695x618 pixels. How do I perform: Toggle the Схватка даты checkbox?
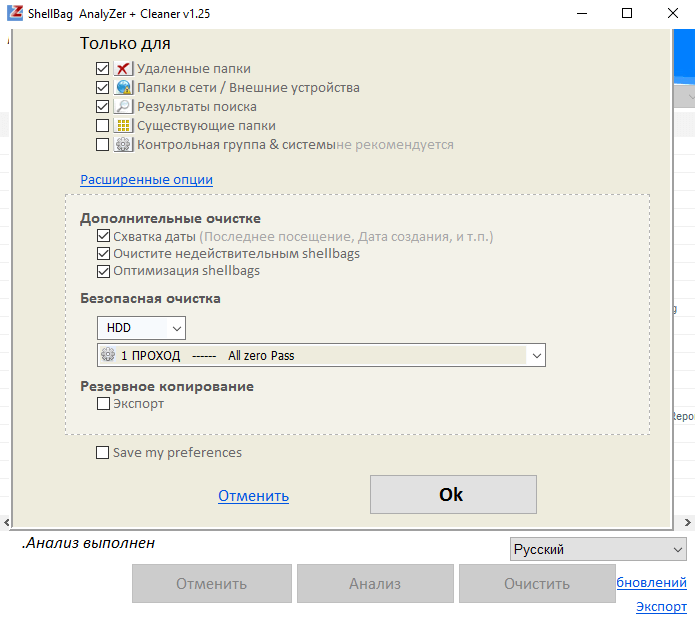pyautogui.click(x=103, y=237)
